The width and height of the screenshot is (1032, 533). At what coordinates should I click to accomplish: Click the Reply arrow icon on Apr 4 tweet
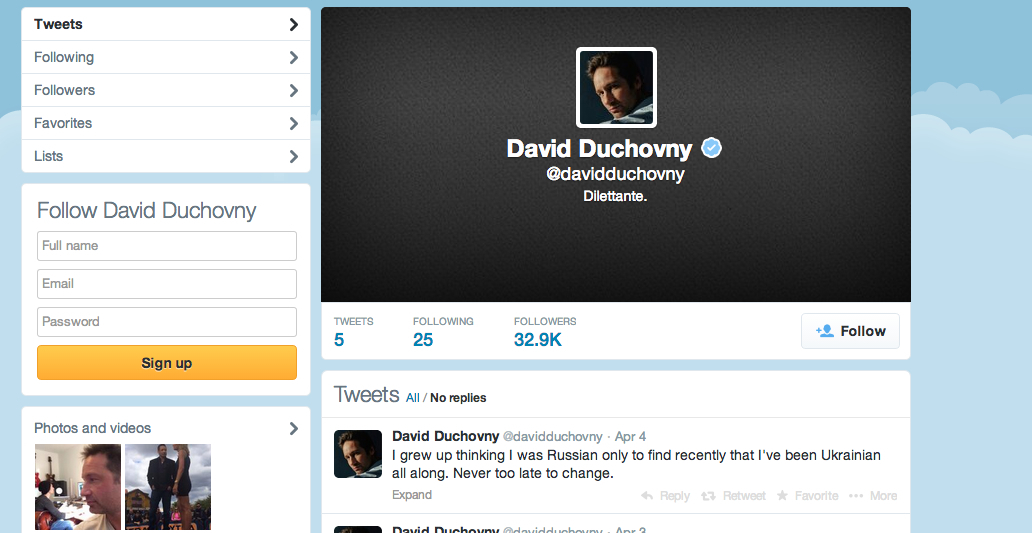tap(647, 495)
